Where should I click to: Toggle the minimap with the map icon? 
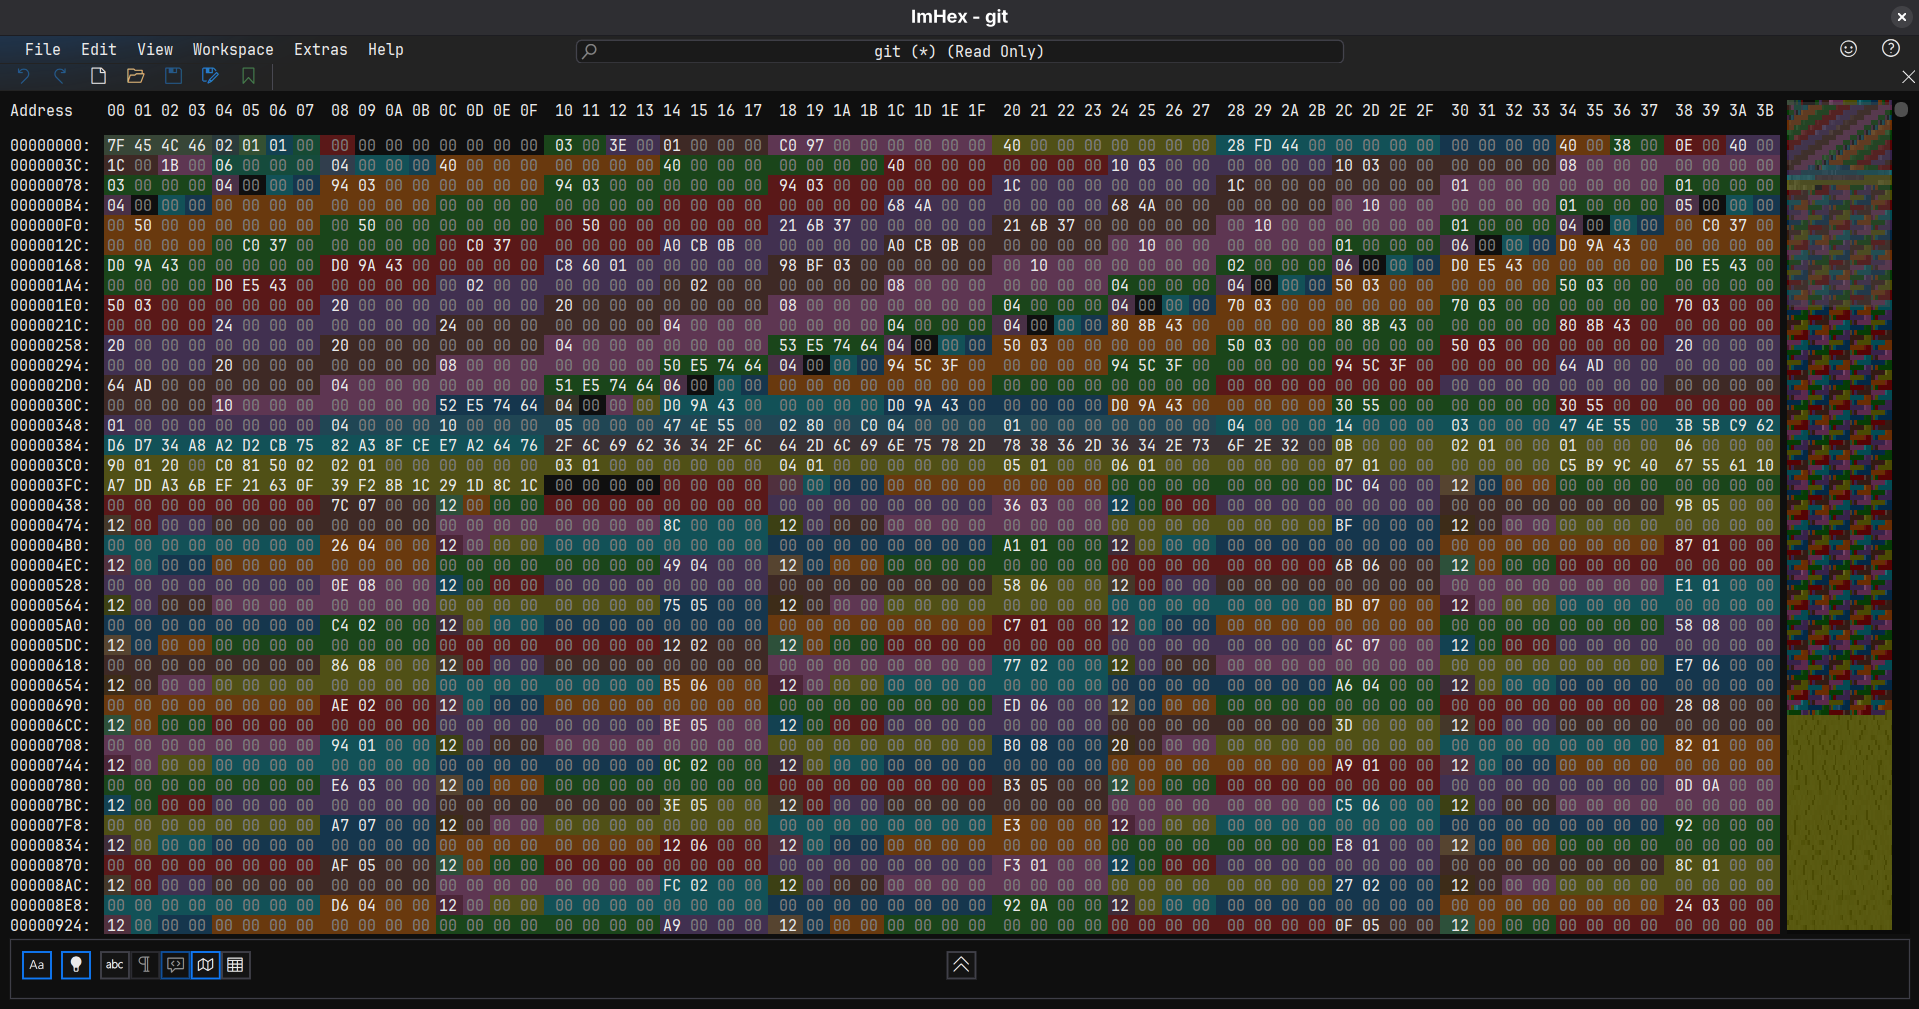coord(205,965)
